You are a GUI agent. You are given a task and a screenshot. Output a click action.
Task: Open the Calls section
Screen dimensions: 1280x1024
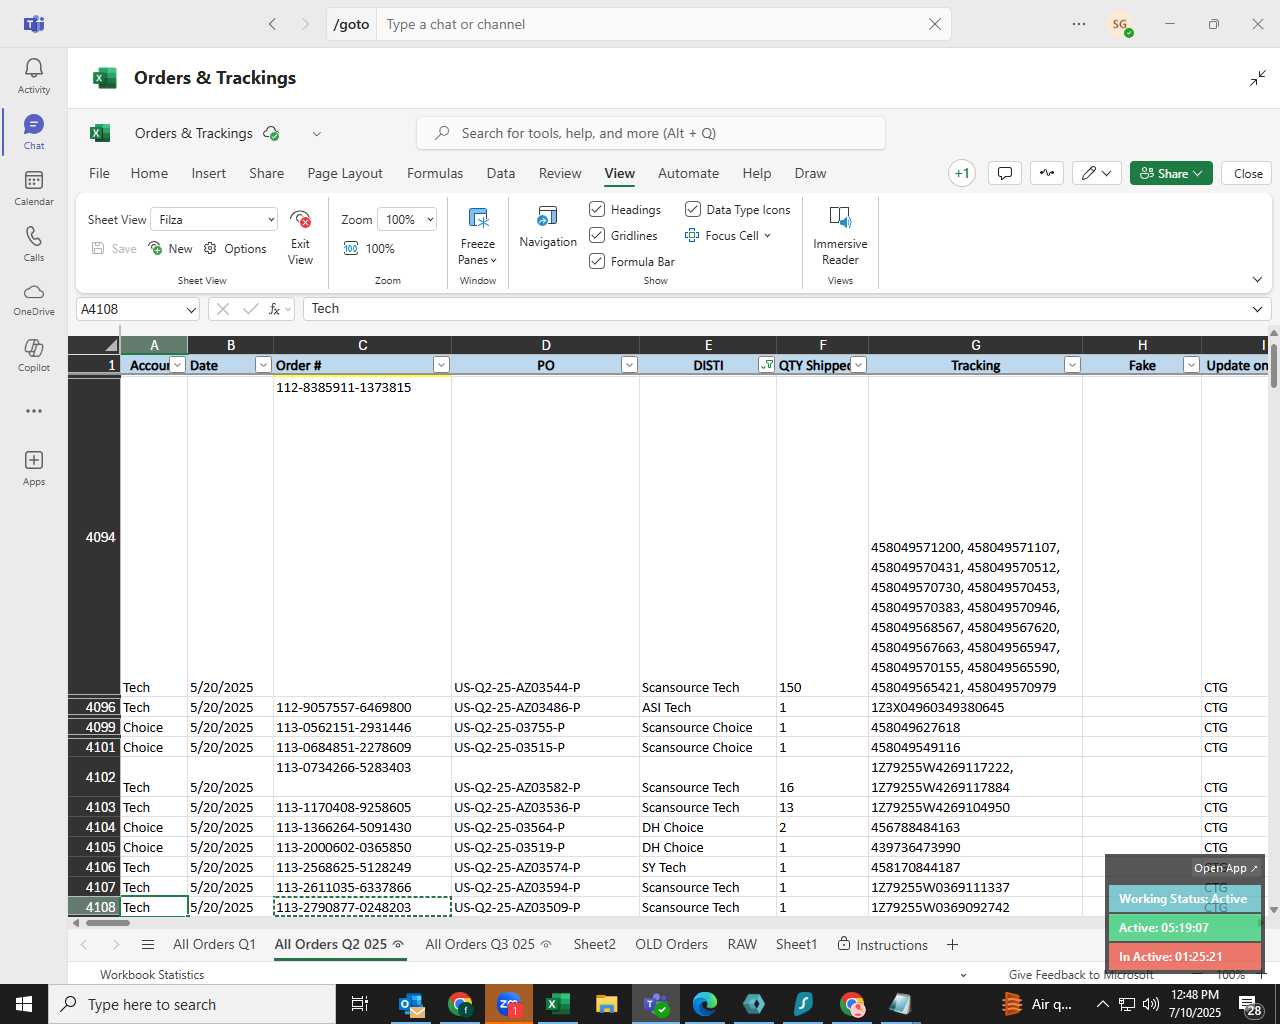[x=34, y=244]
